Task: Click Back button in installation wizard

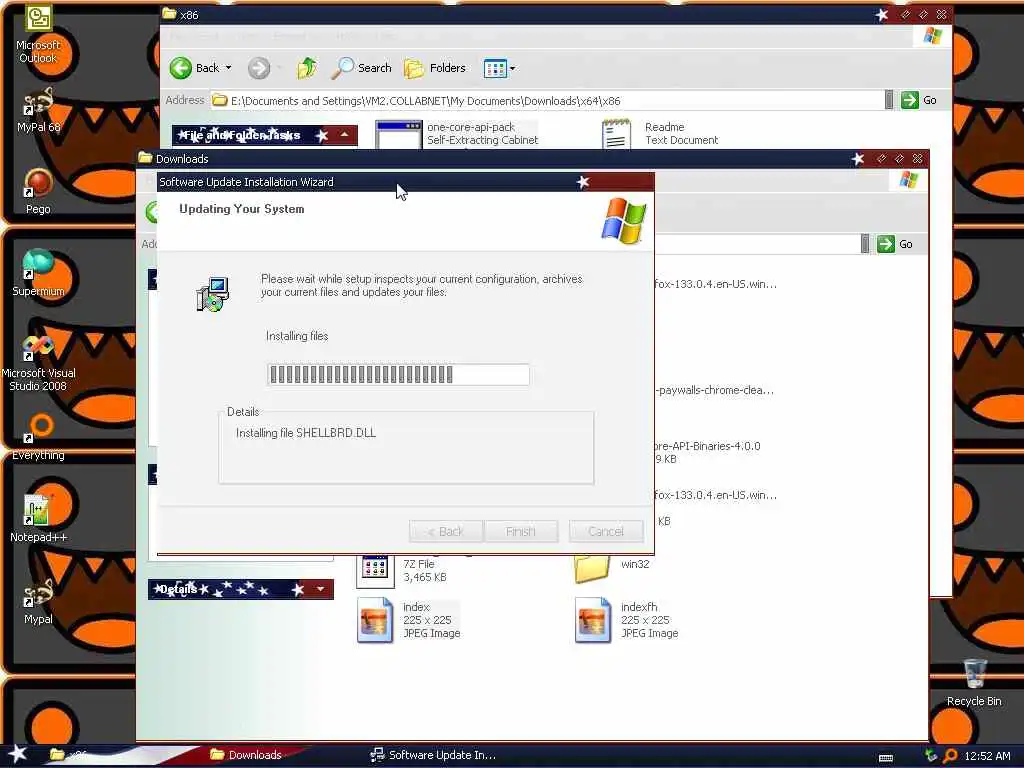Action: click(x=446, y=532)
